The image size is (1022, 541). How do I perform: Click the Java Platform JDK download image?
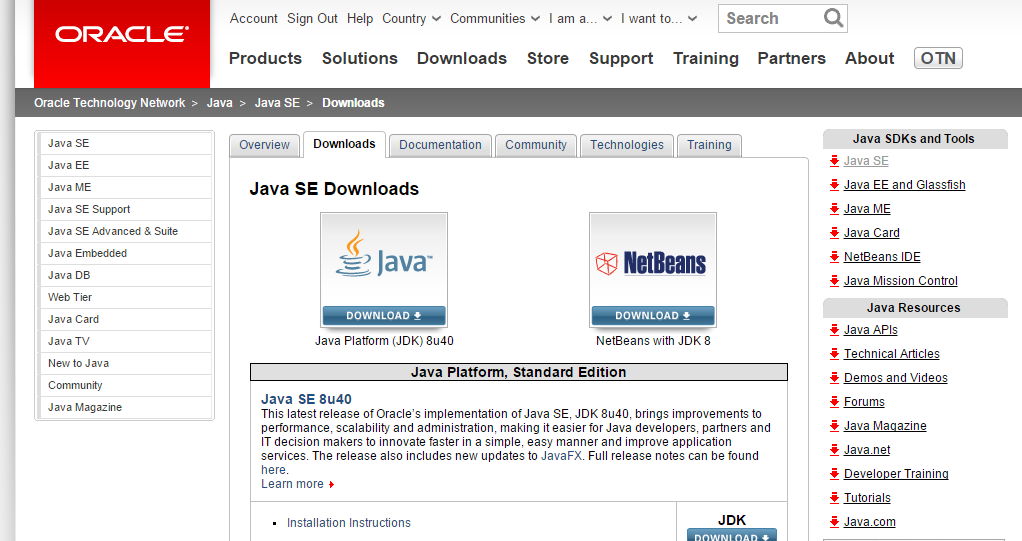click(x=384, y=270)
